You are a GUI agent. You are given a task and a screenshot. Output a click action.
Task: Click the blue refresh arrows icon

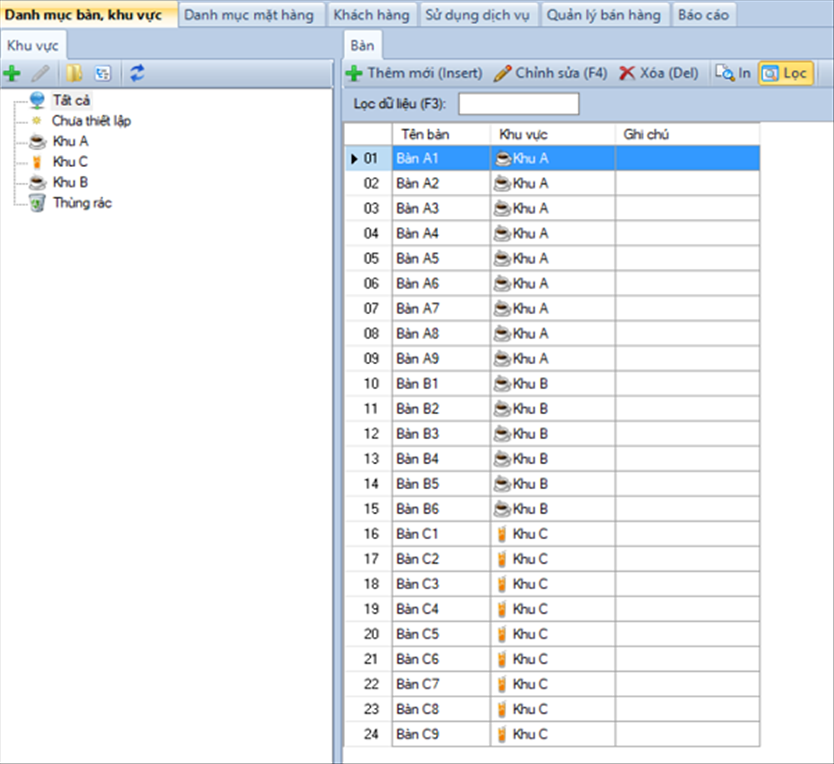(x=137, y=73)
